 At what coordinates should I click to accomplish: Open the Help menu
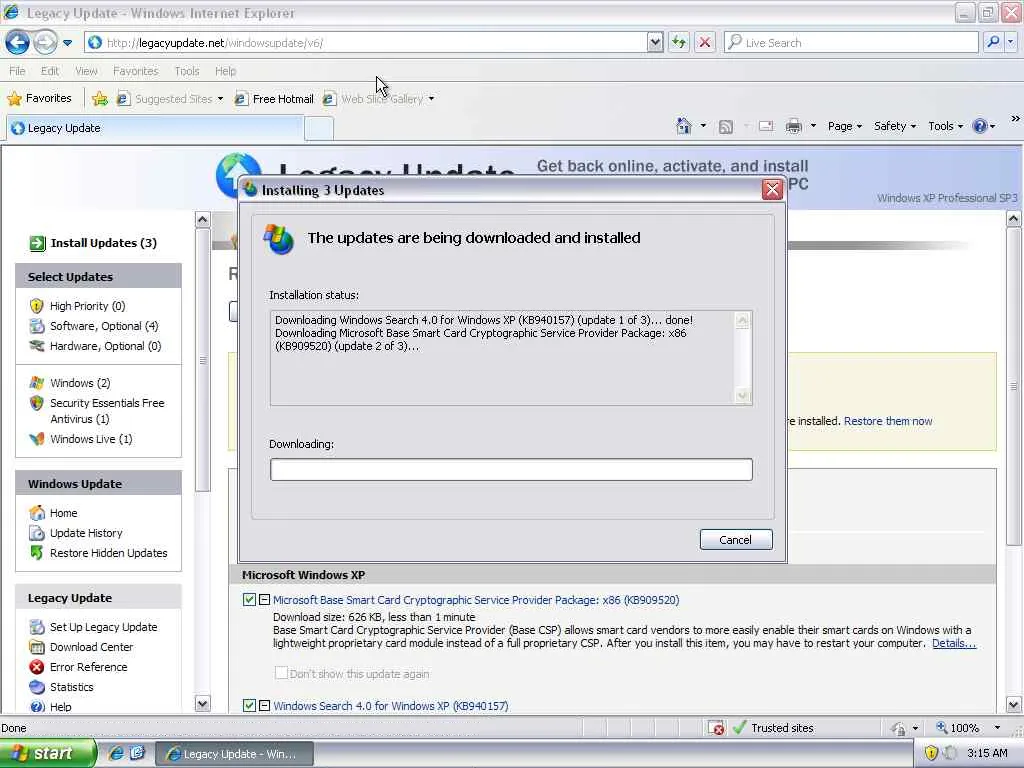tap(225, 71)
